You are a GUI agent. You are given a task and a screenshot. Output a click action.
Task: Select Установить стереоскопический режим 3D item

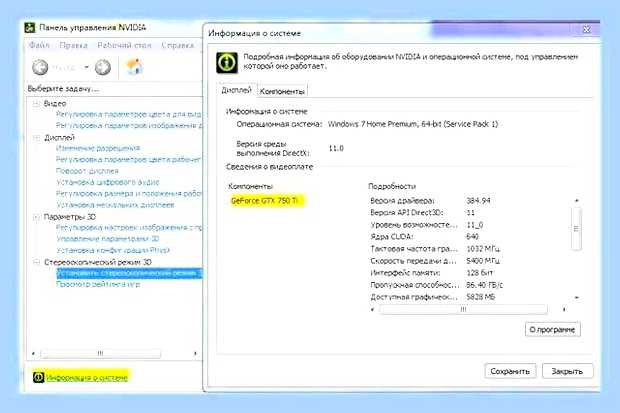pyautogui.click(x=129, y=273)
